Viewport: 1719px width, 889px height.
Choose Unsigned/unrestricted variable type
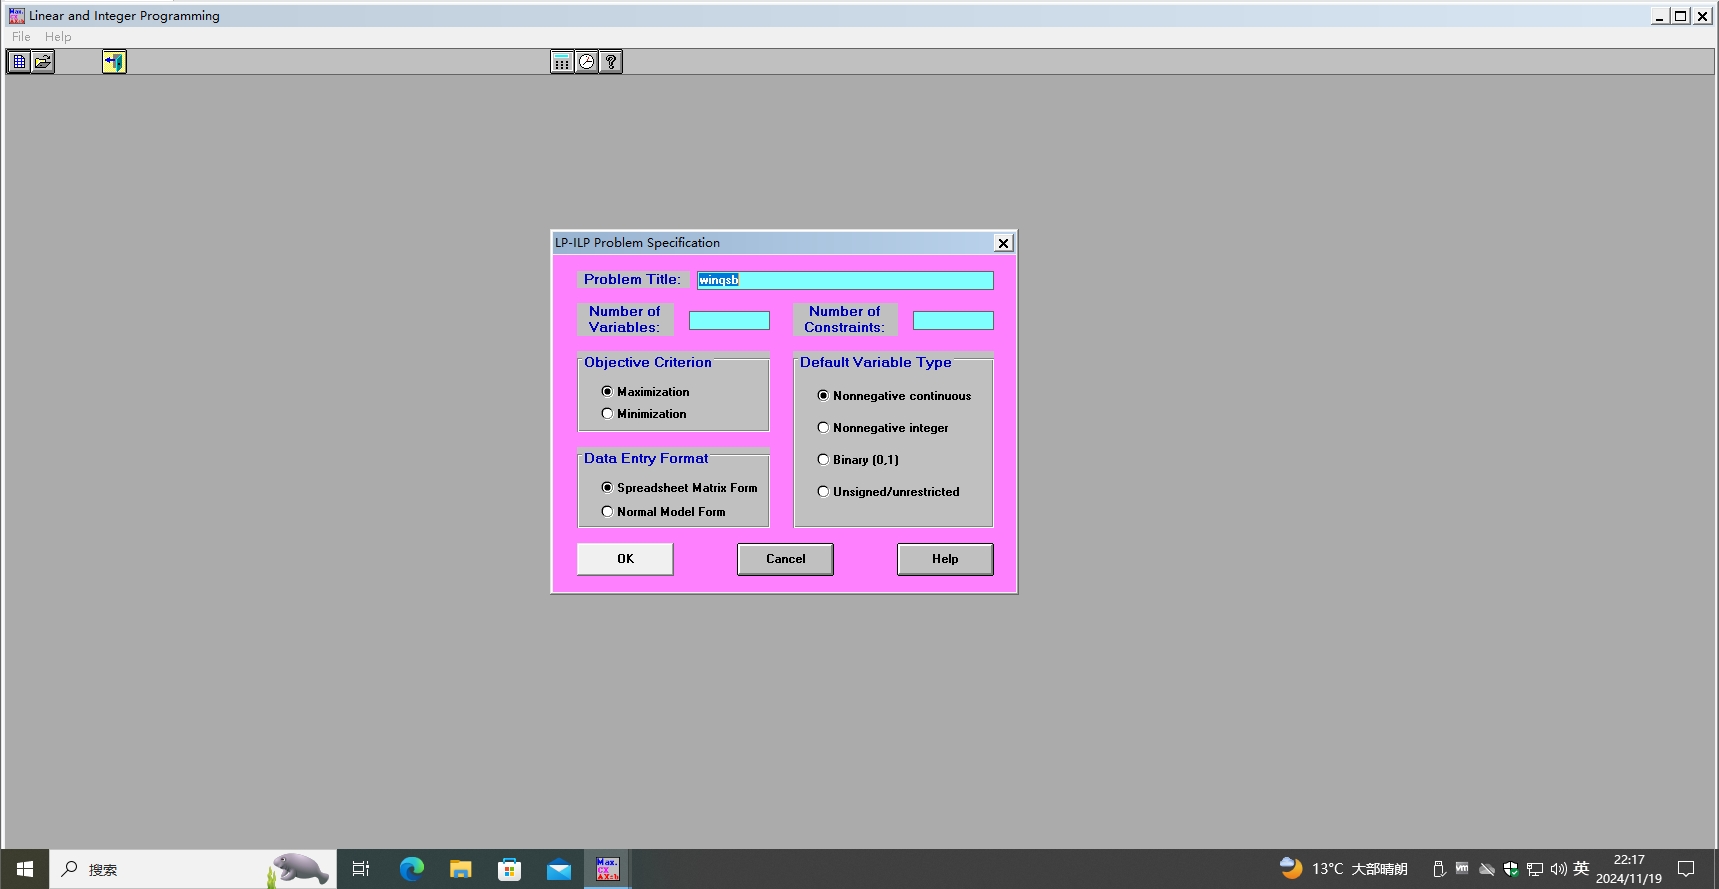[x=823, y=492]
